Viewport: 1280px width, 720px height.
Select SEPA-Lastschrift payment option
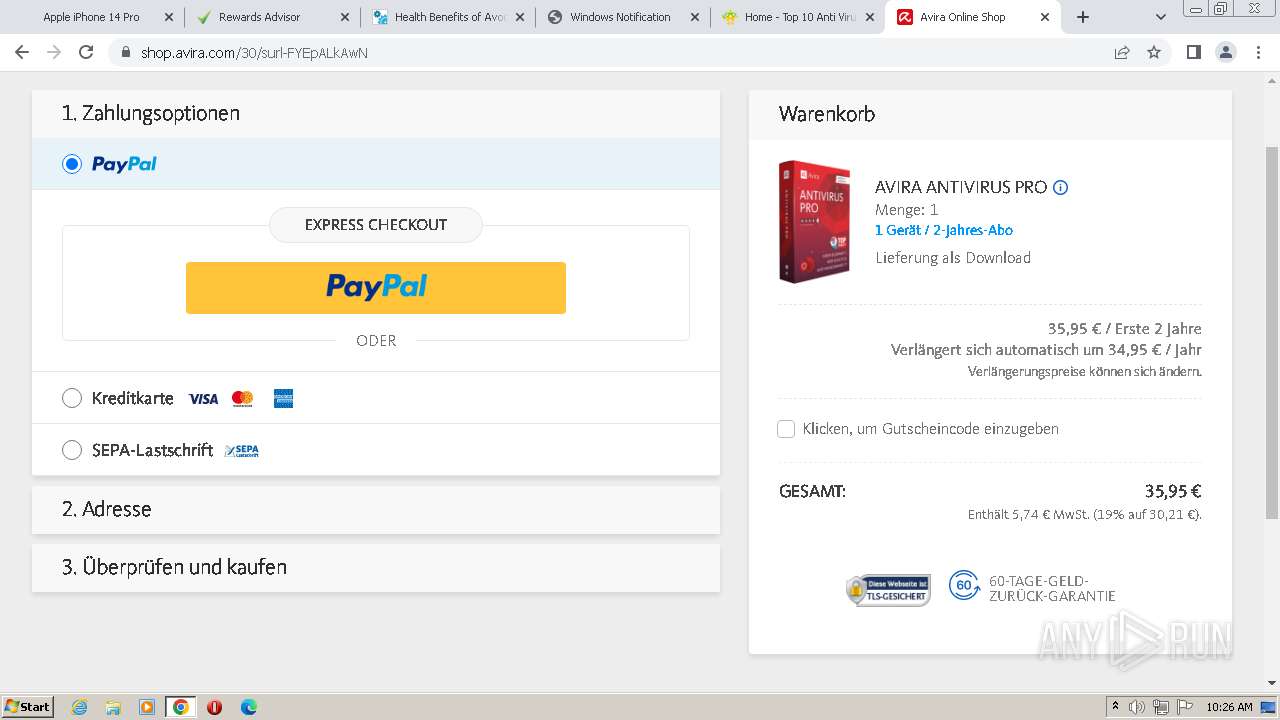(72, 450)
